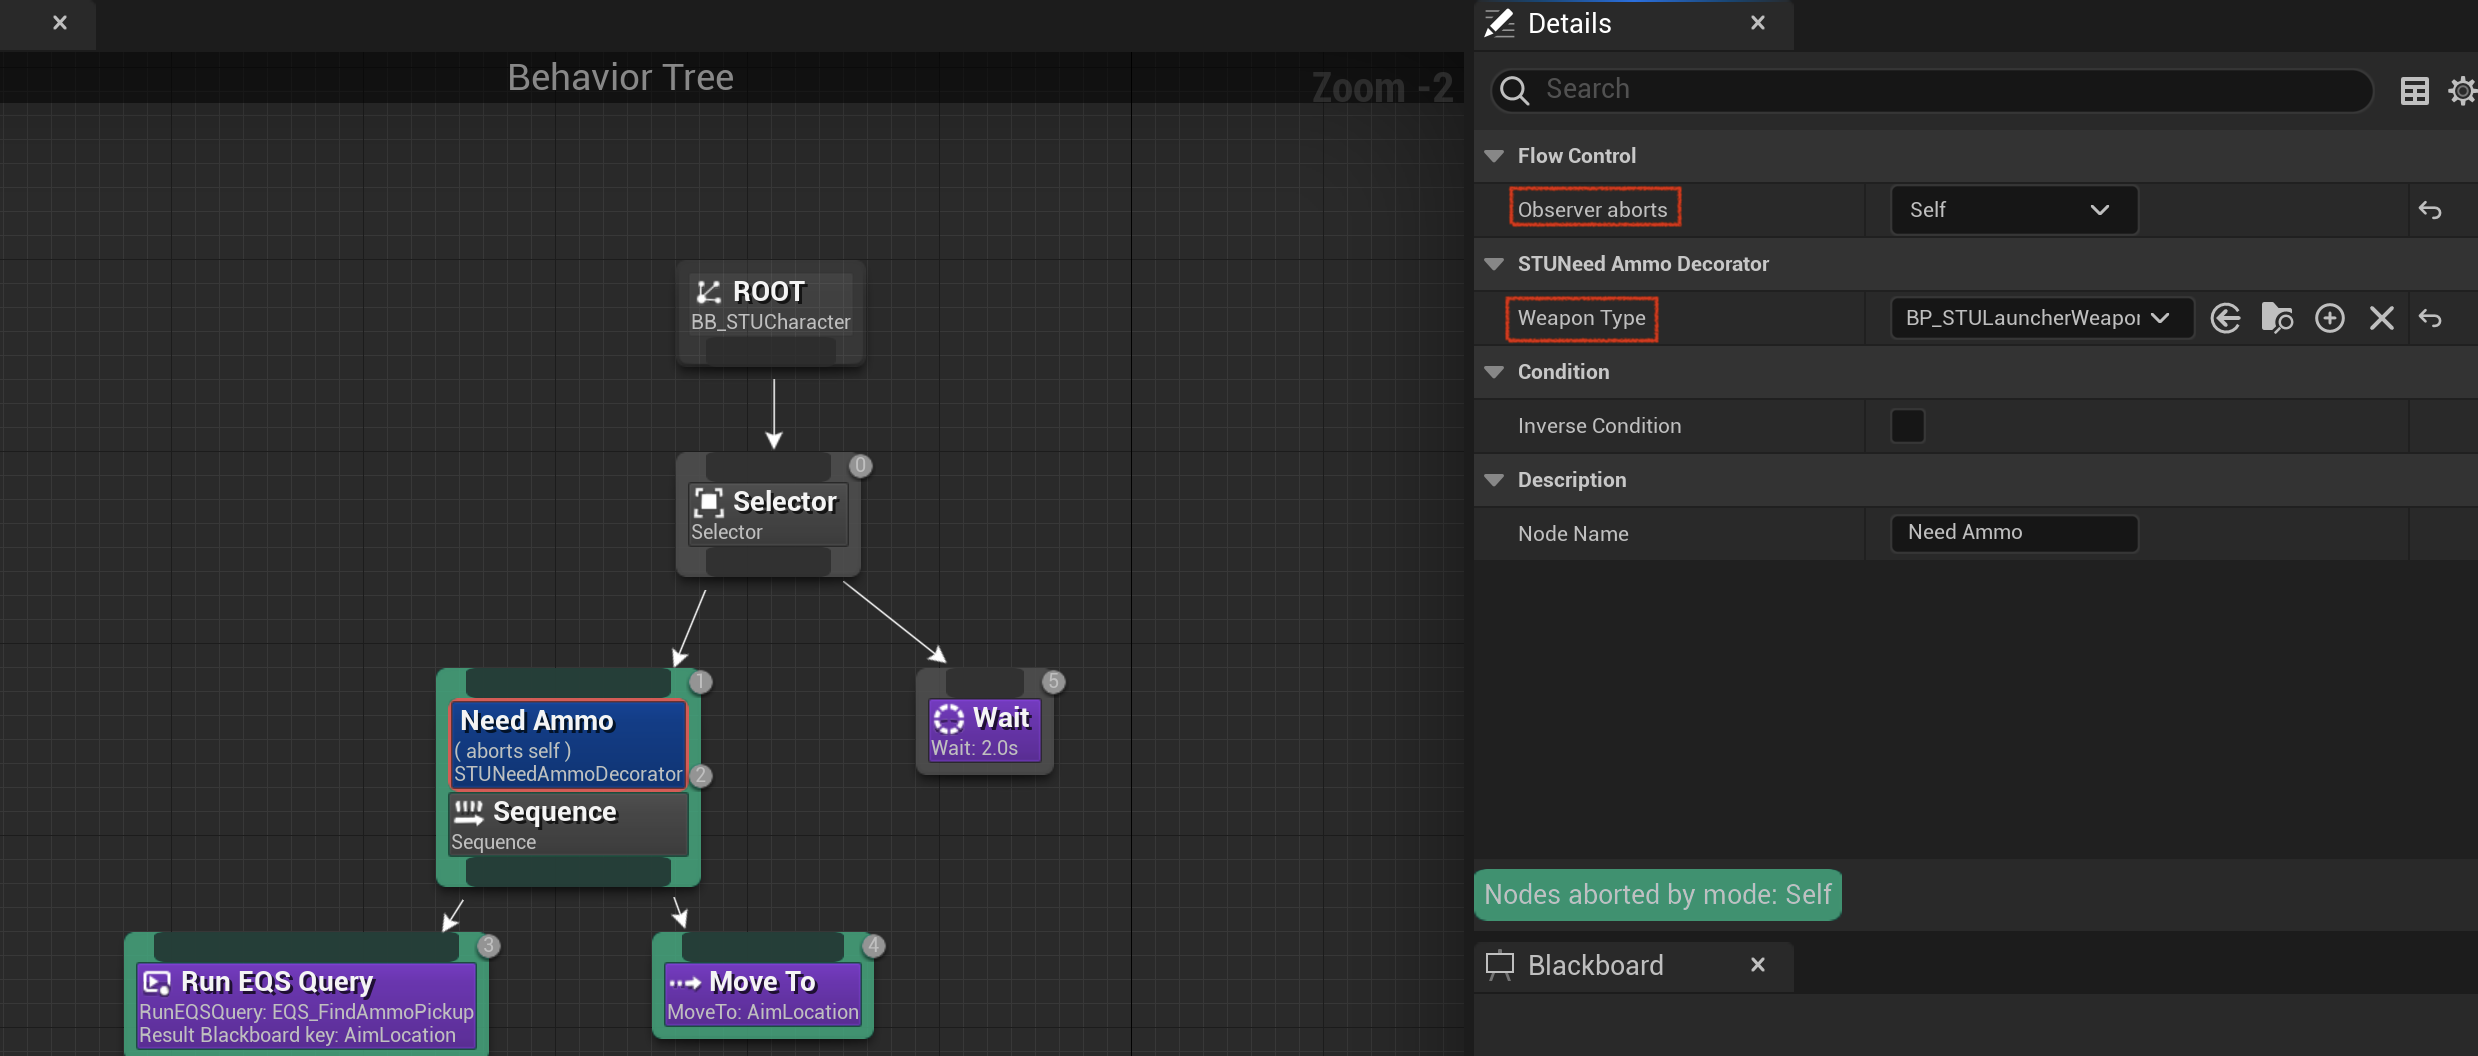
Task: Open the Weapon Type class dropdown
Action: point(2041,318)
